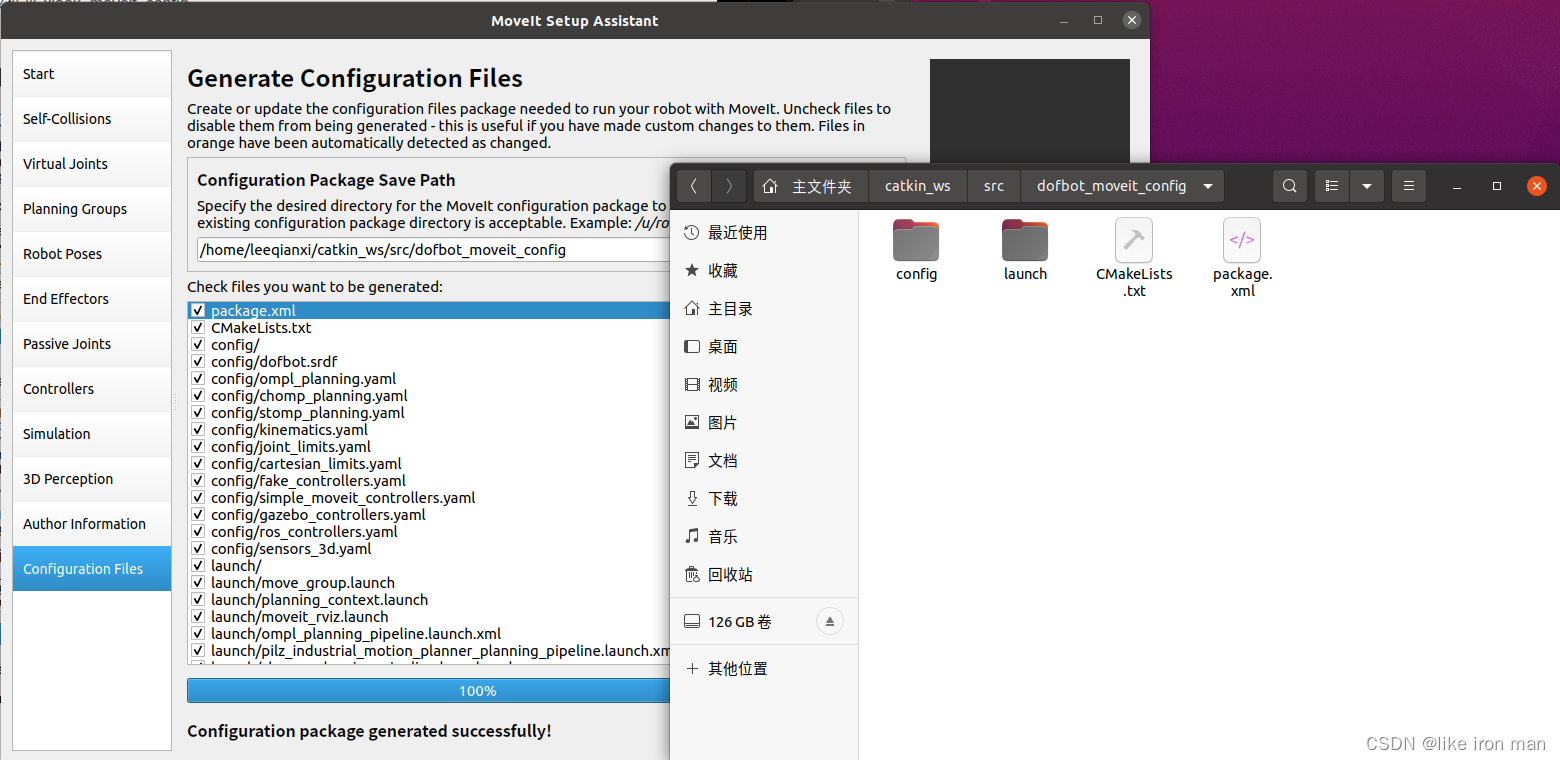Image resolution: width=1560 pixels, height=760 pixels.
Task: Uncheck package.xml checkbox
Action: tap(198, 311)
